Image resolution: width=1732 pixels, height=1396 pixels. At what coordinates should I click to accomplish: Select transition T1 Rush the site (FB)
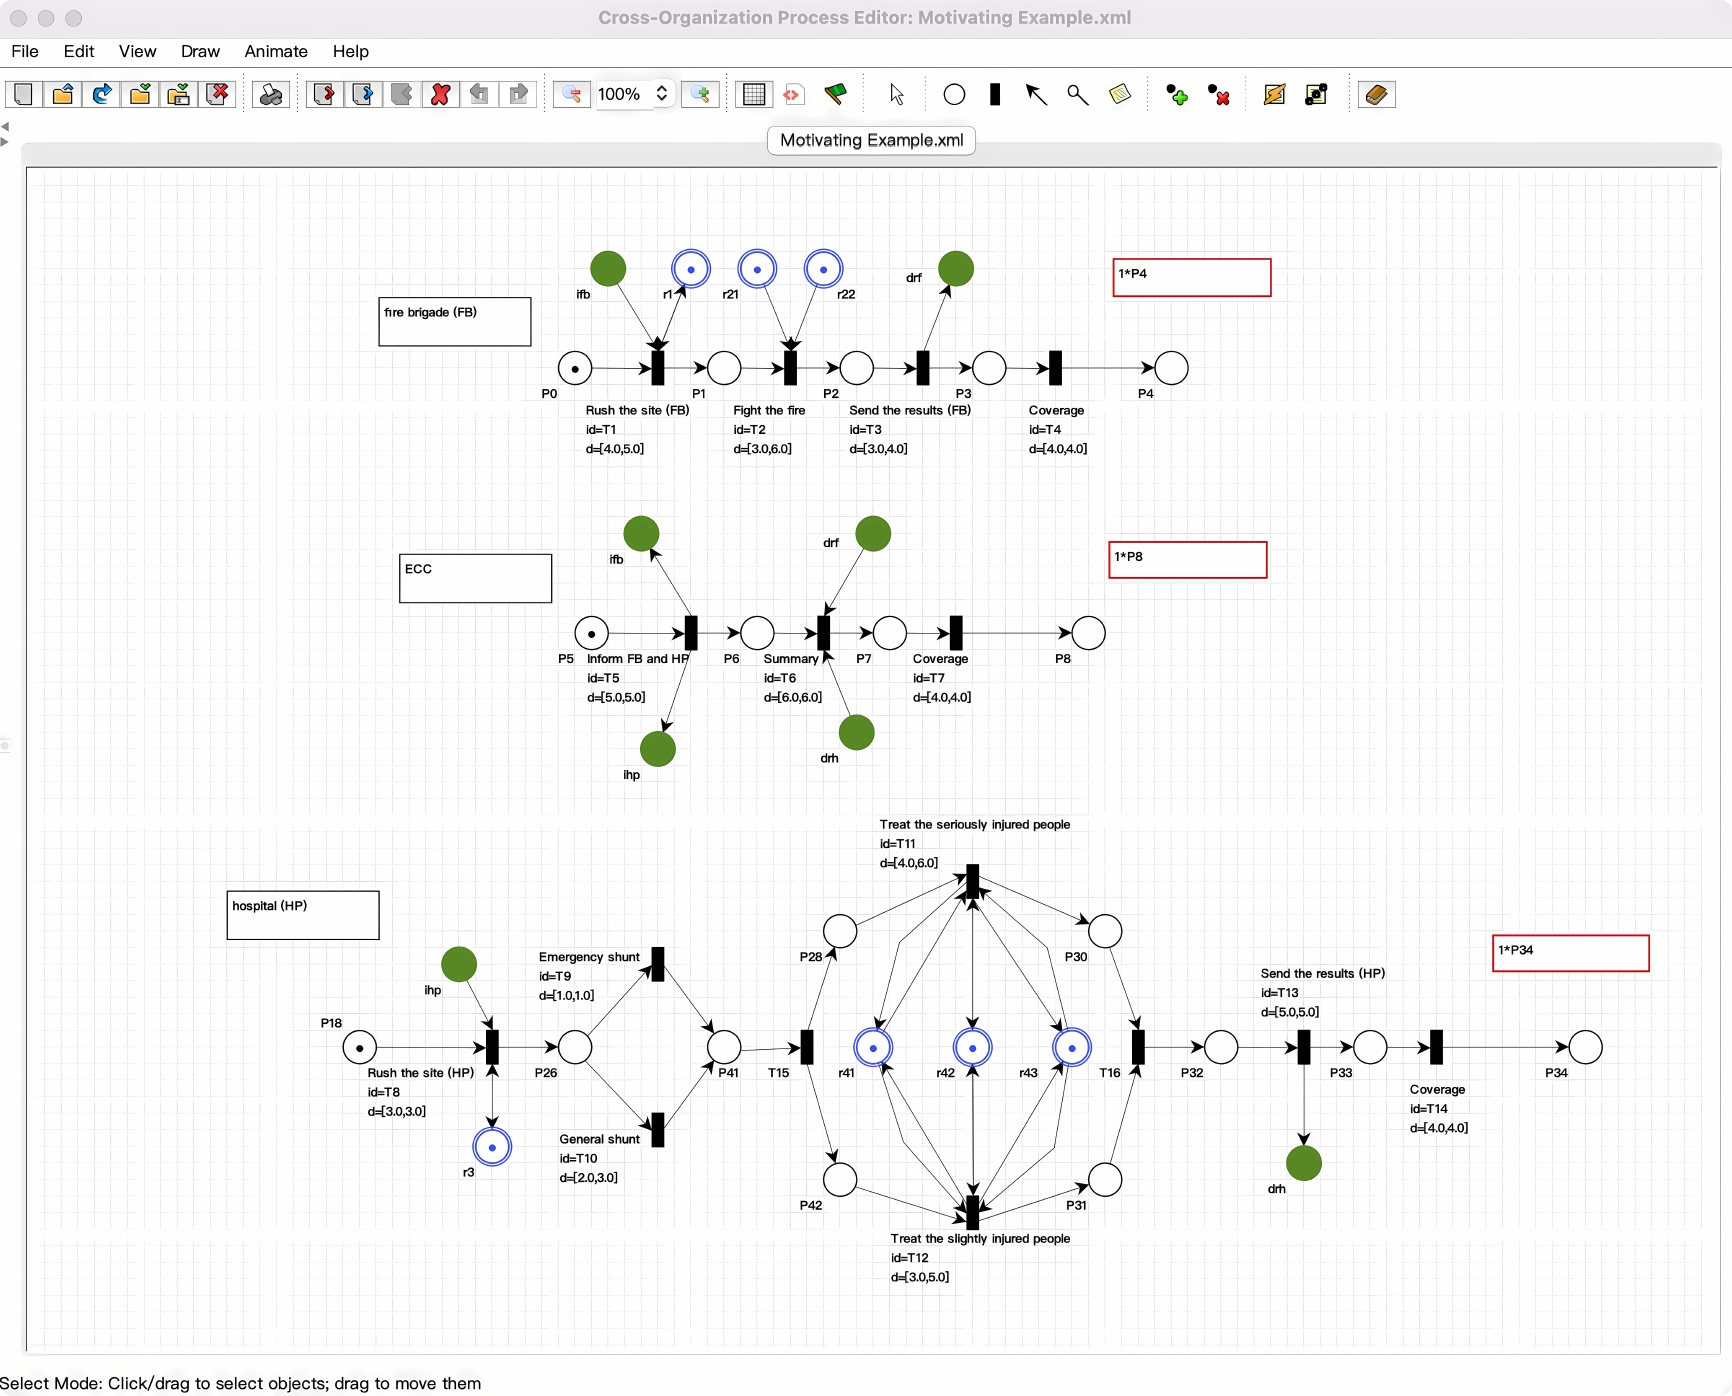pos(658,368)
